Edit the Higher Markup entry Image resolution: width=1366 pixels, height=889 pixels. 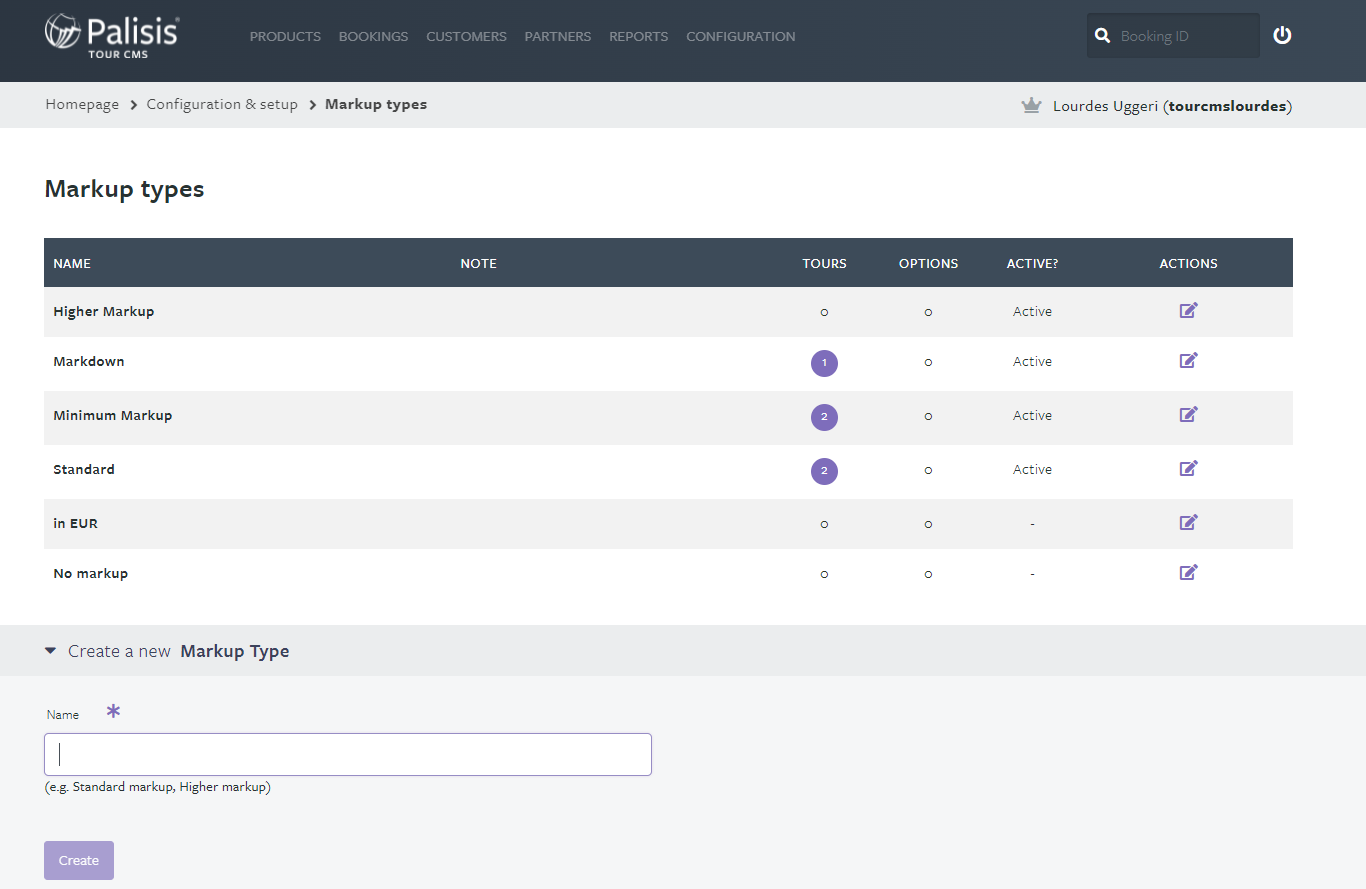1188,310
